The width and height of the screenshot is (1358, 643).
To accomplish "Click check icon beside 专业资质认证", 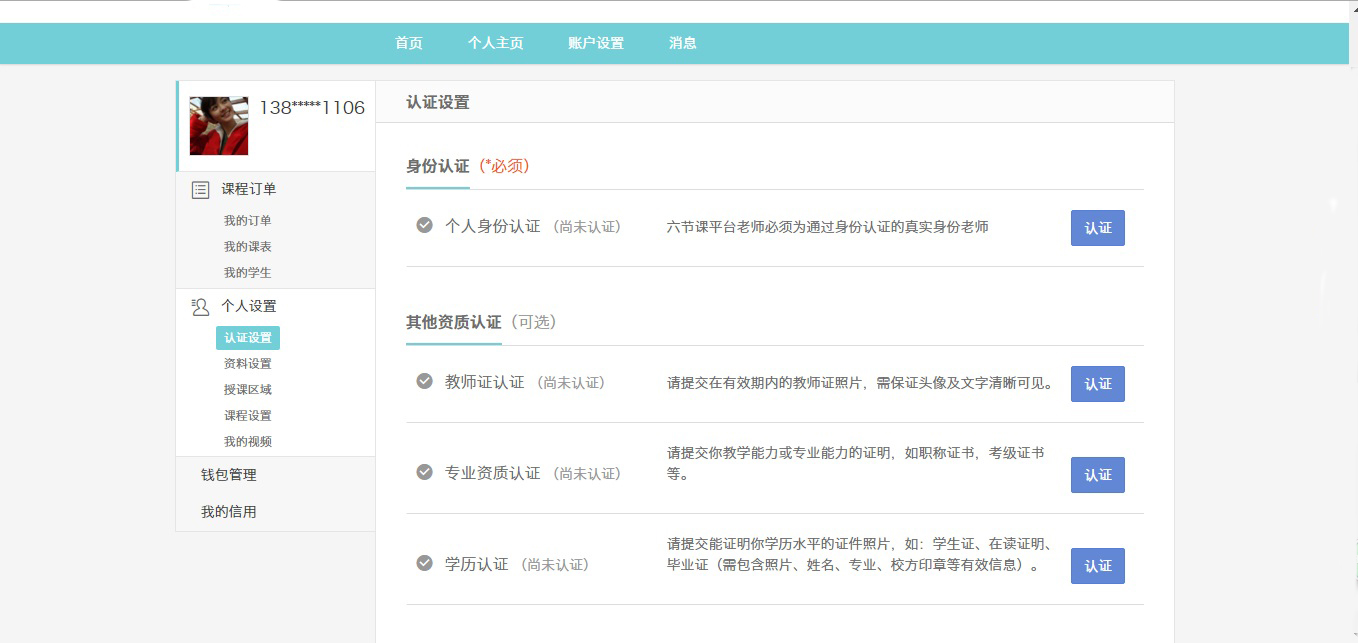I will click(424, 473).
